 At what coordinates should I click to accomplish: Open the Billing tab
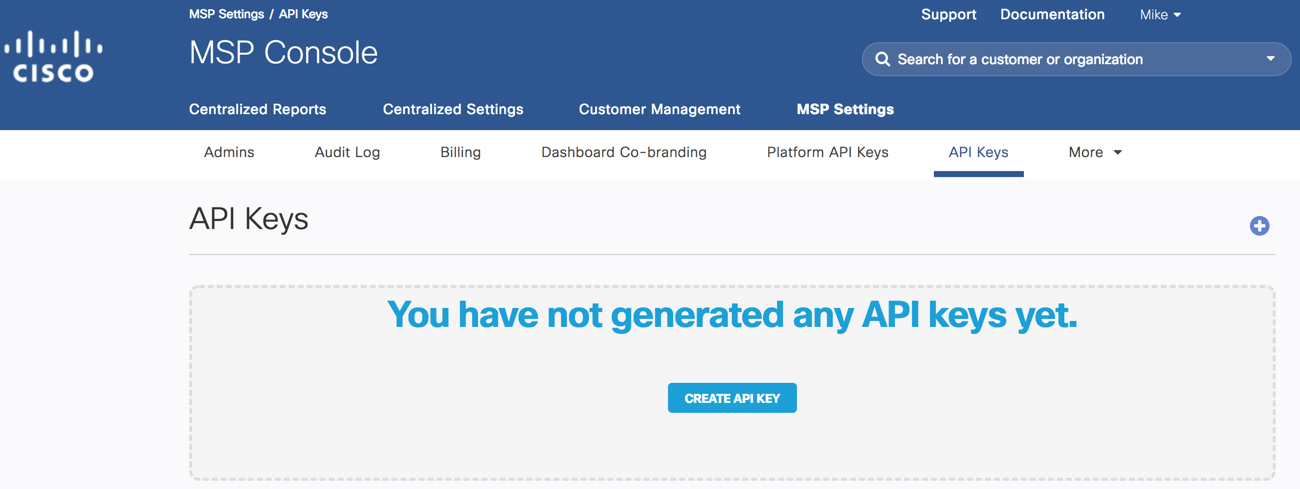(x=460, y=152)
